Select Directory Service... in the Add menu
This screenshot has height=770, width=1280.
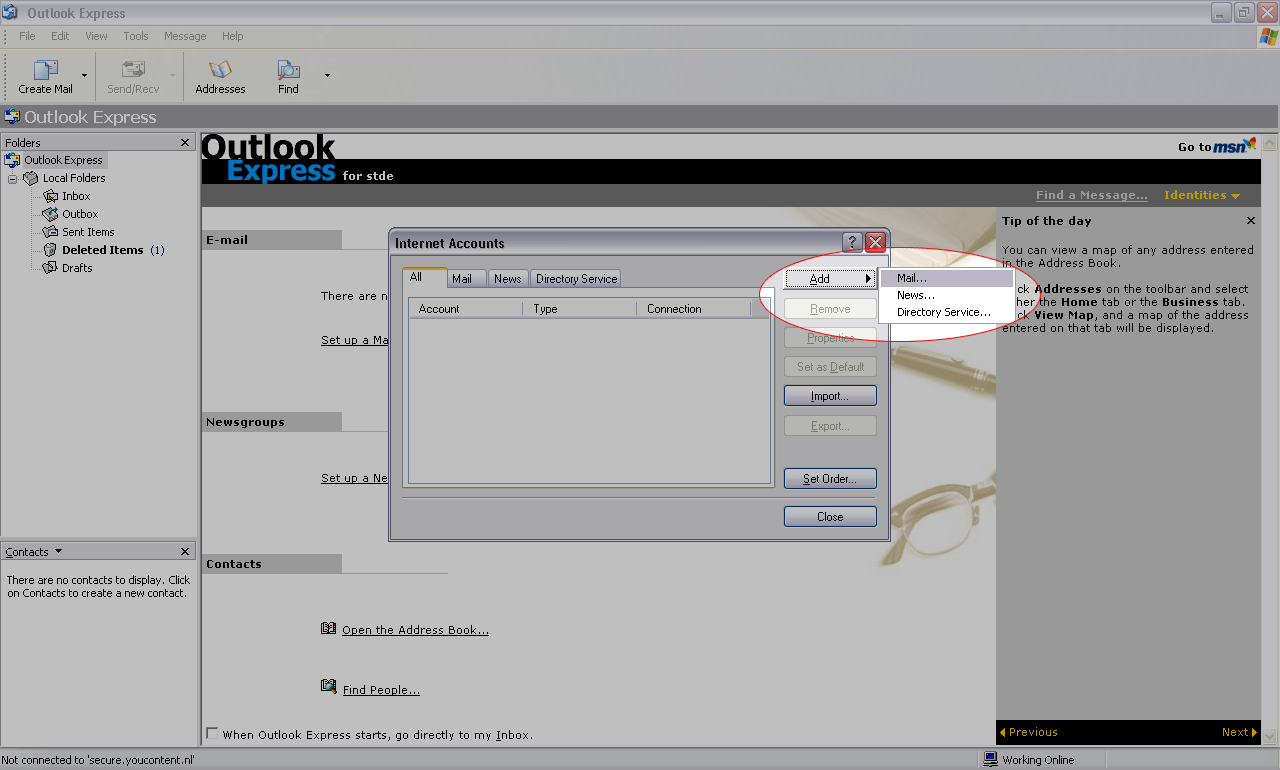pos(943,312)
